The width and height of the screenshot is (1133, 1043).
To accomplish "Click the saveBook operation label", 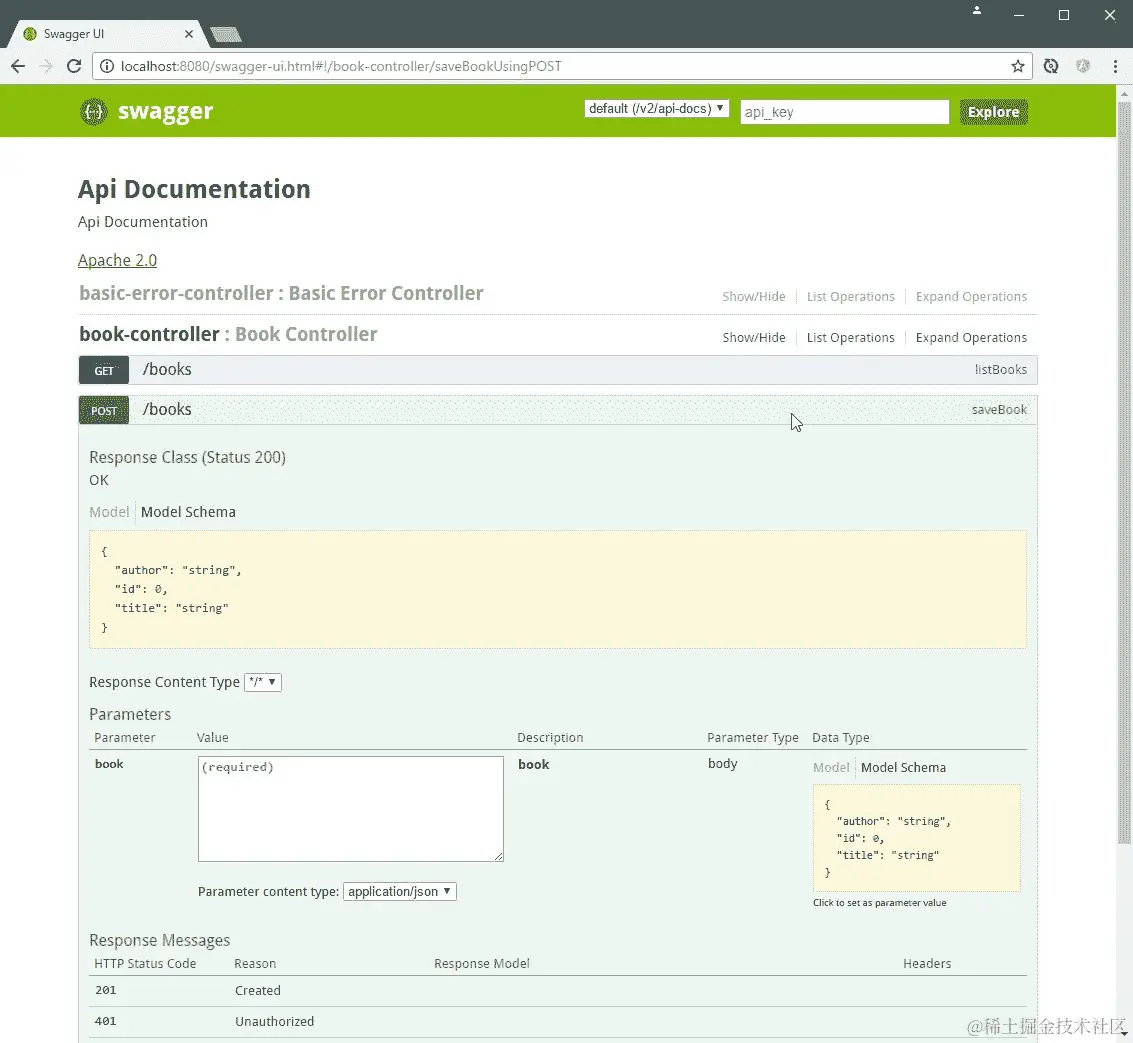I will (999, 409).
